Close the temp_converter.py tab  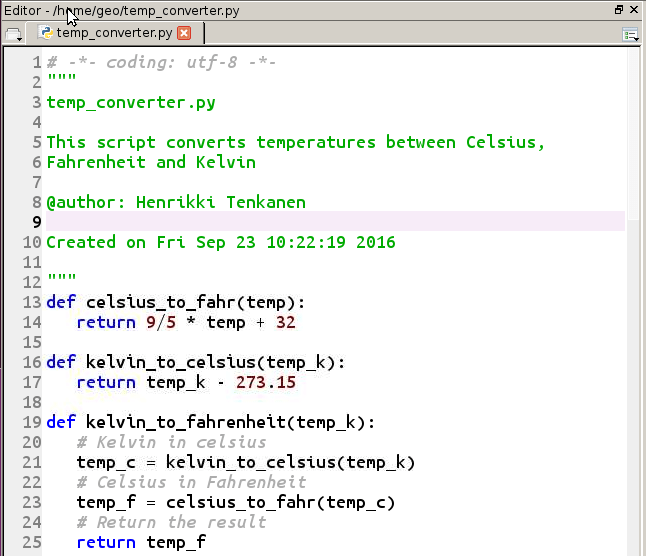point(184,33)
